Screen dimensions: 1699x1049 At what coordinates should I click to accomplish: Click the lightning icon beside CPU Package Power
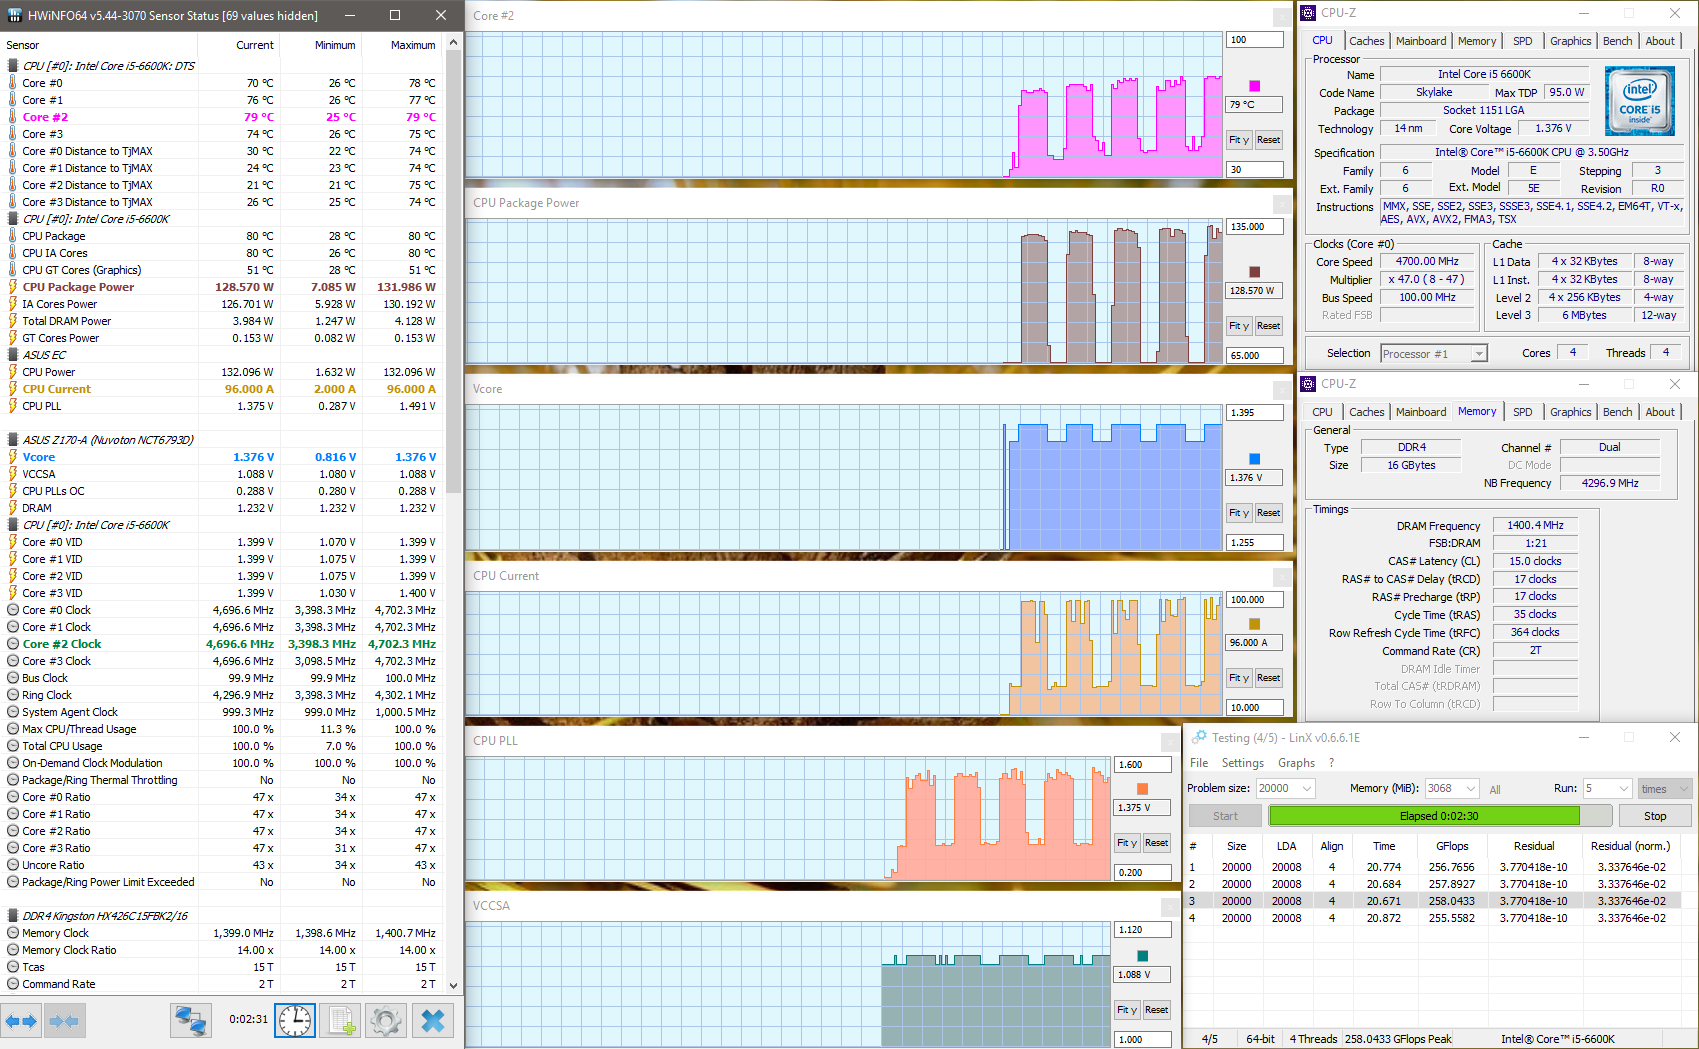click(13, 287)
